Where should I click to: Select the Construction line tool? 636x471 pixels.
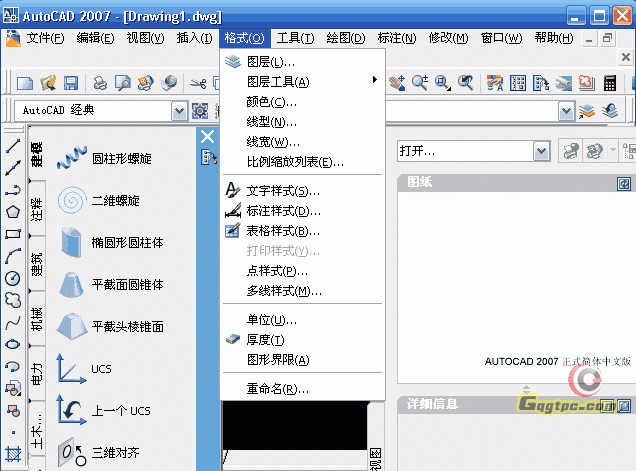[x=13, y=168]
